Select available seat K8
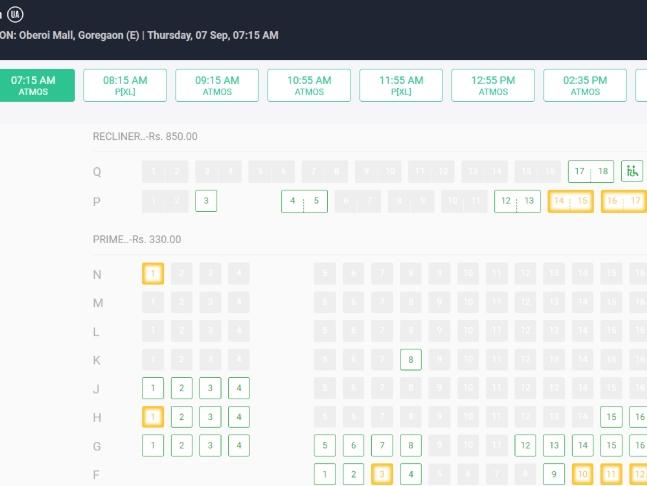Viewport: 647px width, 486px height. 411,359
